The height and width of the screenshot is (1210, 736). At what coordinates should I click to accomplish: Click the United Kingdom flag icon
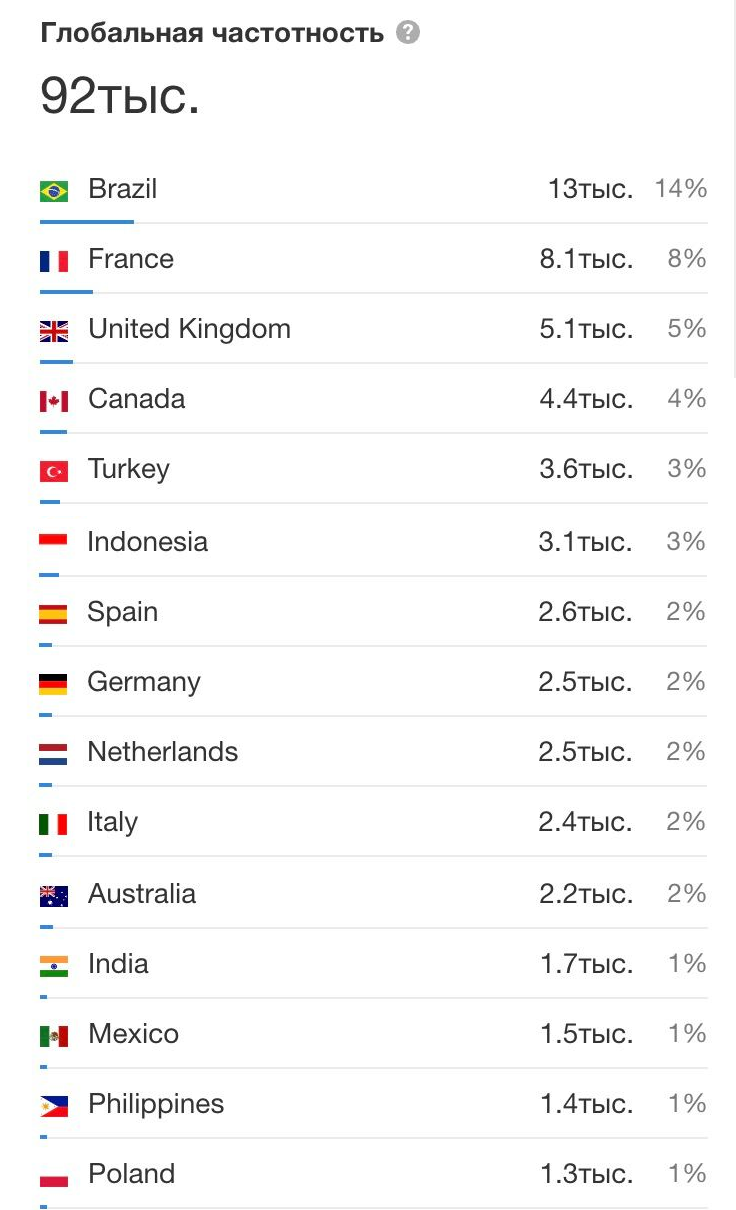(54, 331)
